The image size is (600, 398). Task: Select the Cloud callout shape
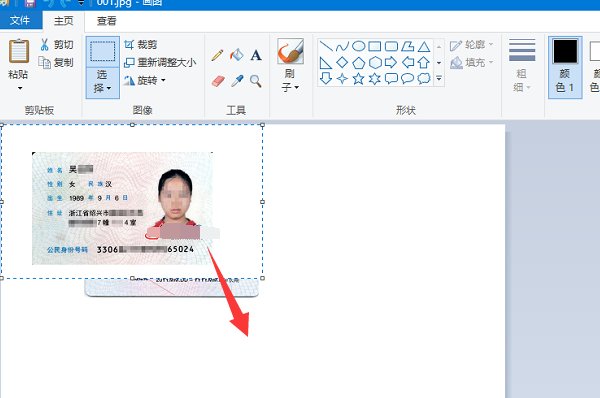click(x=424, y=78)
